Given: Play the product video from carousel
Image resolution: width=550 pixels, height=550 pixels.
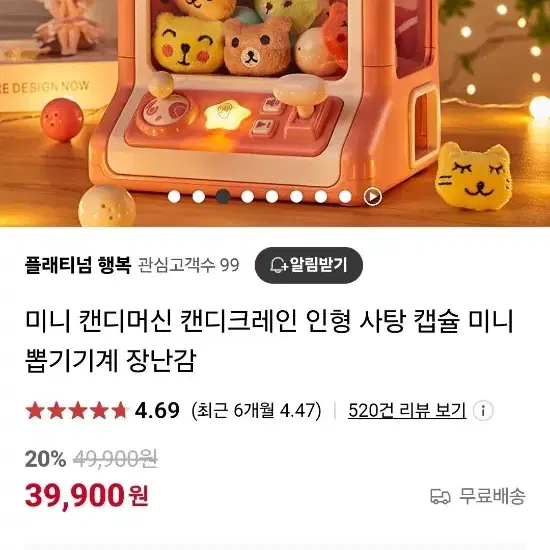Looking at the screenshot, I should [373, 196].
